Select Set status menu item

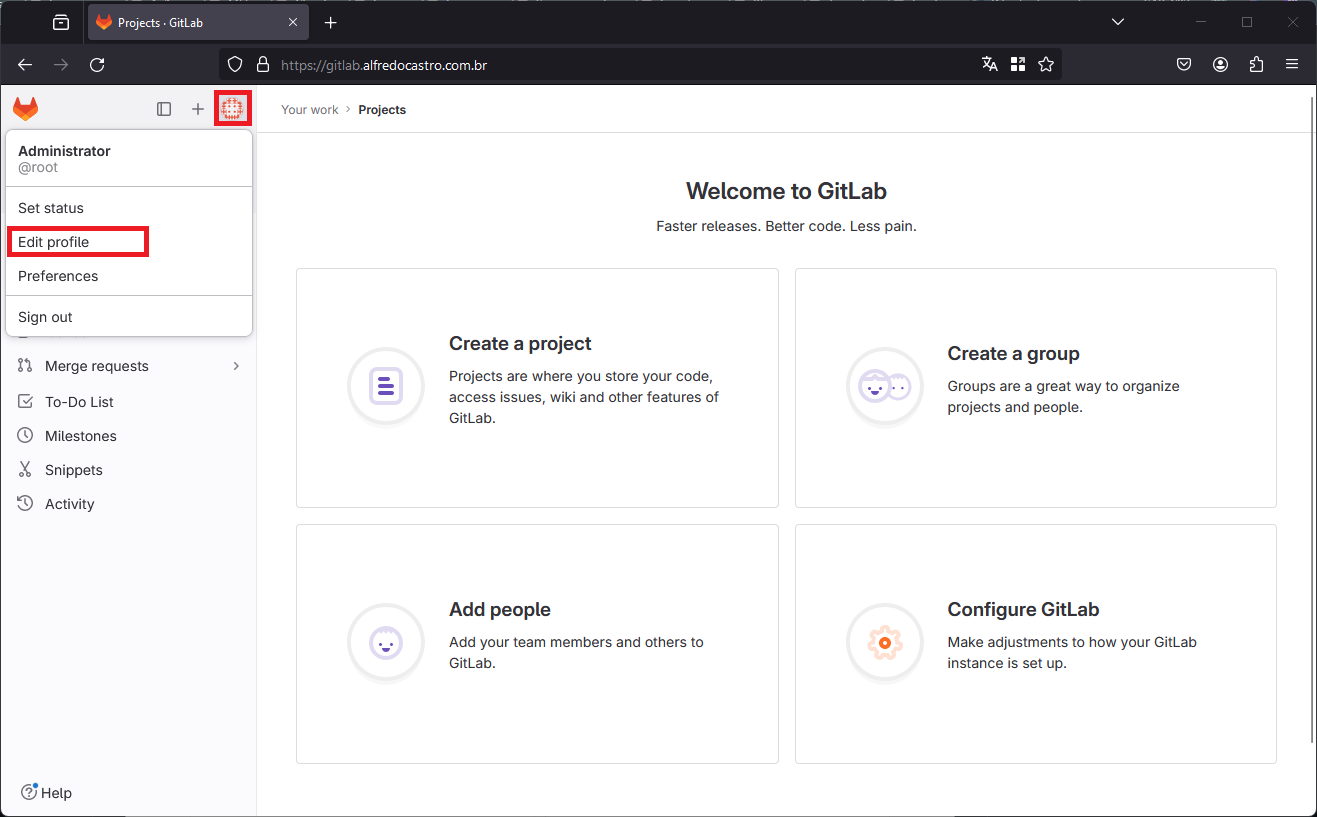(129, 208)
